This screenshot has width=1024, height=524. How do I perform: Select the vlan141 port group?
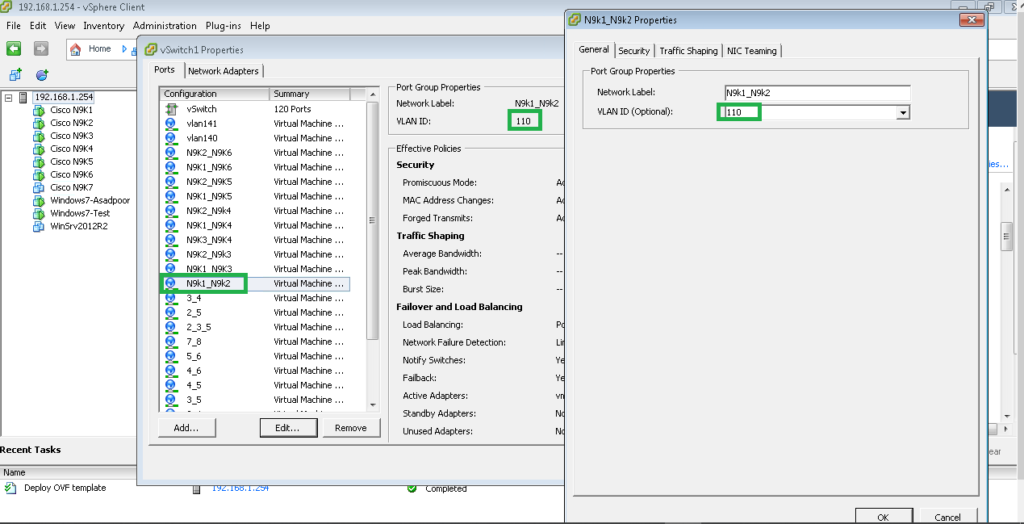tap(255, 123)
